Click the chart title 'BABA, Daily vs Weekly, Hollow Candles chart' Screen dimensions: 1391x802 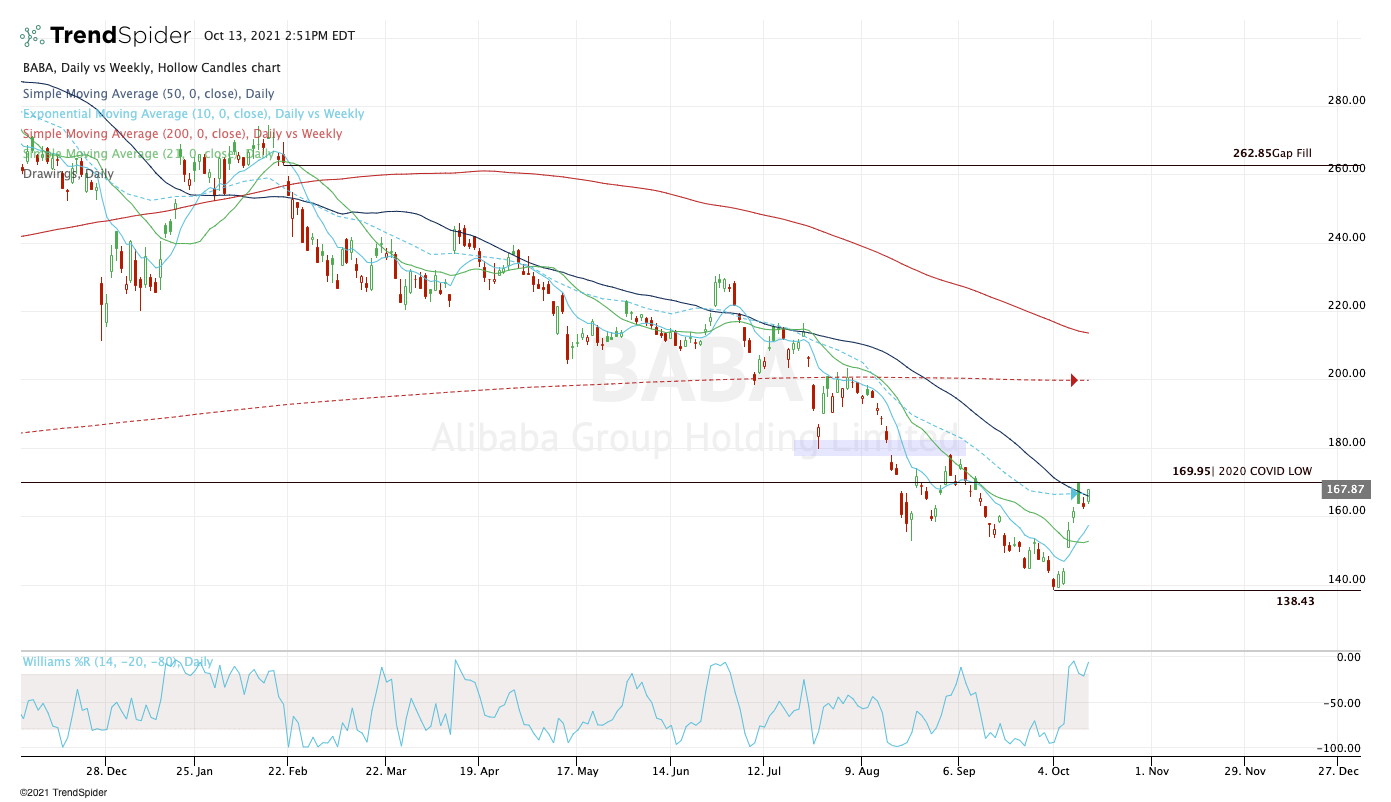pos(151,68)
